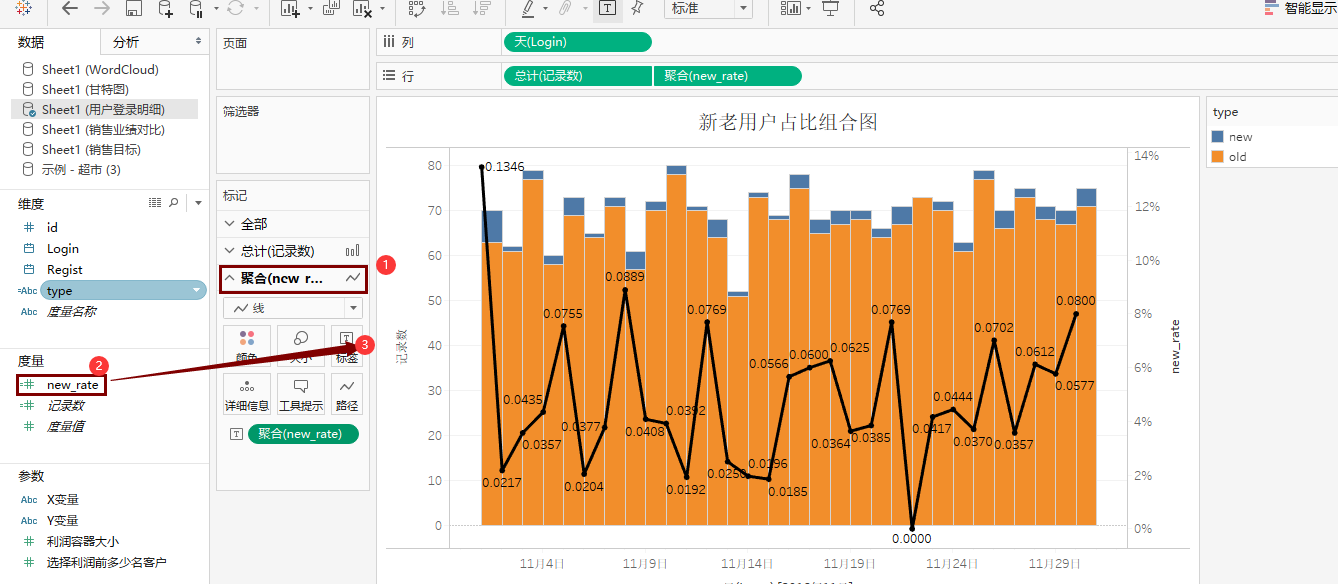1338x584 pixels.
Task: Click the clear sheet icon
Action: [x=363, y=8]
